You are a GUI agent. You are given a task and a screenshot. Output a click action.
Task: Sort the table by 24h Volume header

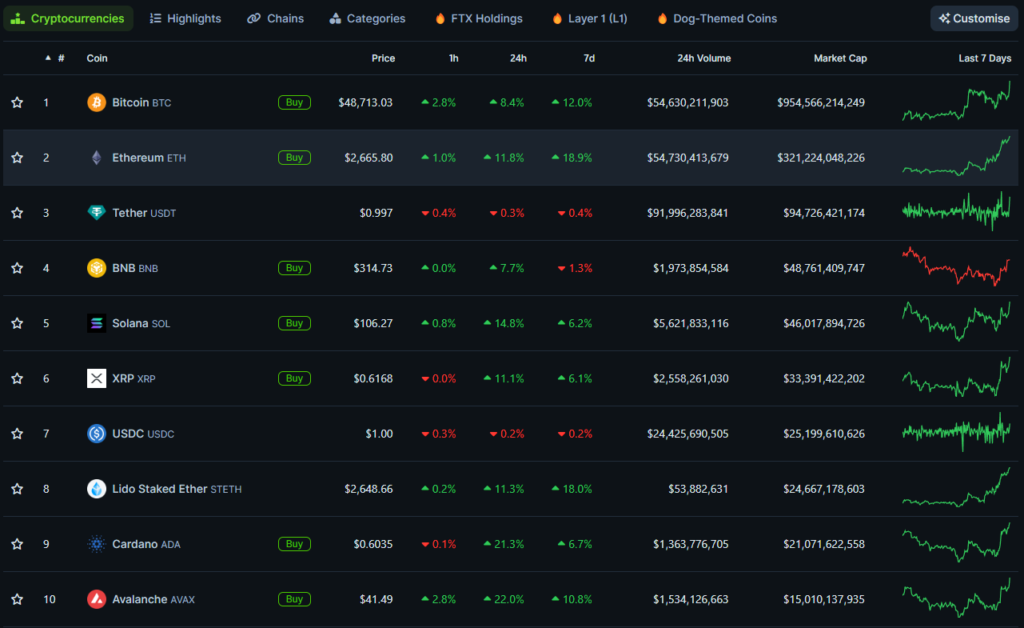point(703,58)
